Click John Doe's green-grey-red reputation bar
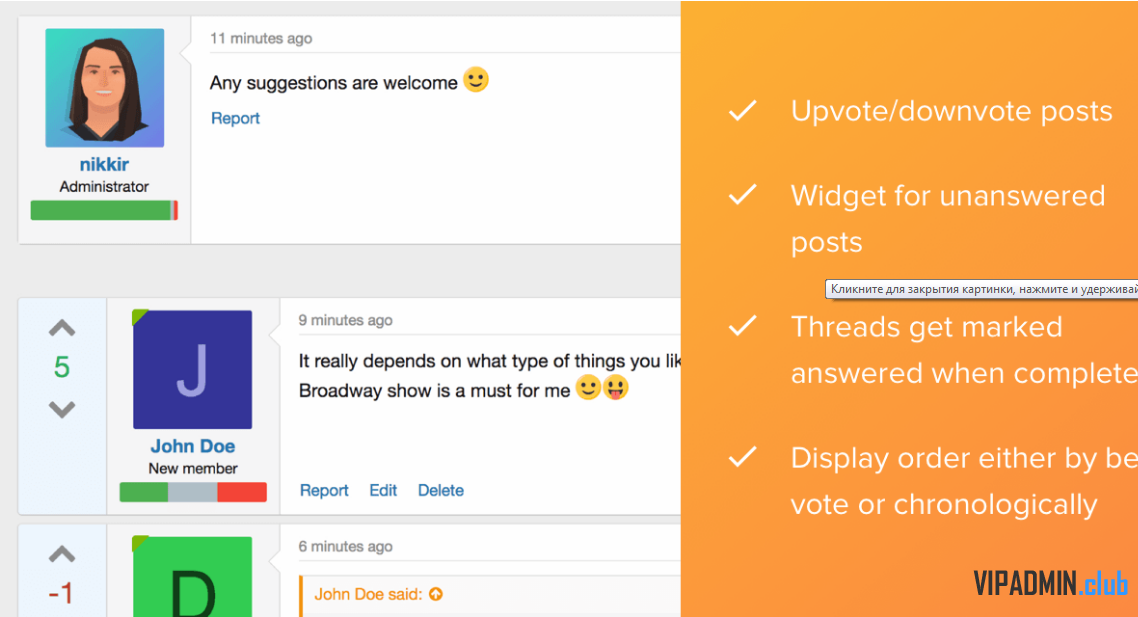Viewport: 1138px width, 617px height. point(193,492)
